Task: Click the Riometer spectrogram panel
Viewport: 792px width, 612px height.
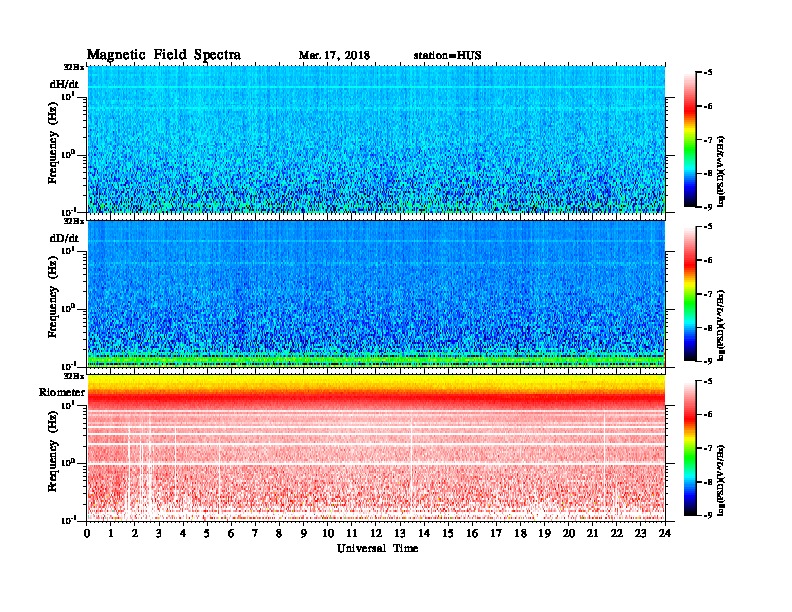Action: 376,448
